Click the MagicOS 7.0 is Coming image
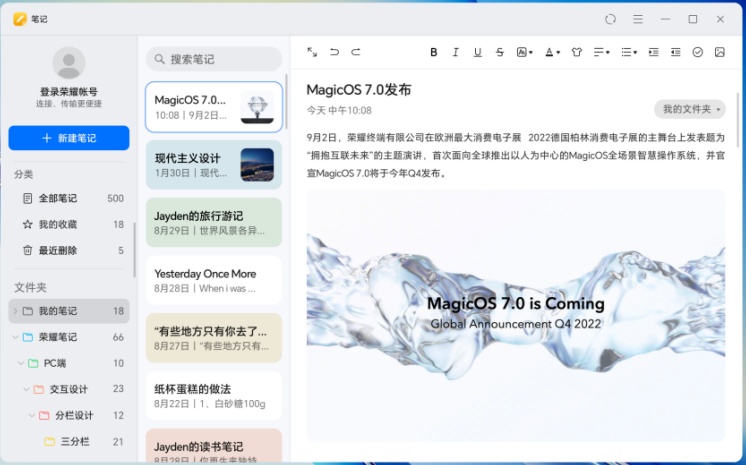The width and height of the screenshot is (746, 465). 516,316
